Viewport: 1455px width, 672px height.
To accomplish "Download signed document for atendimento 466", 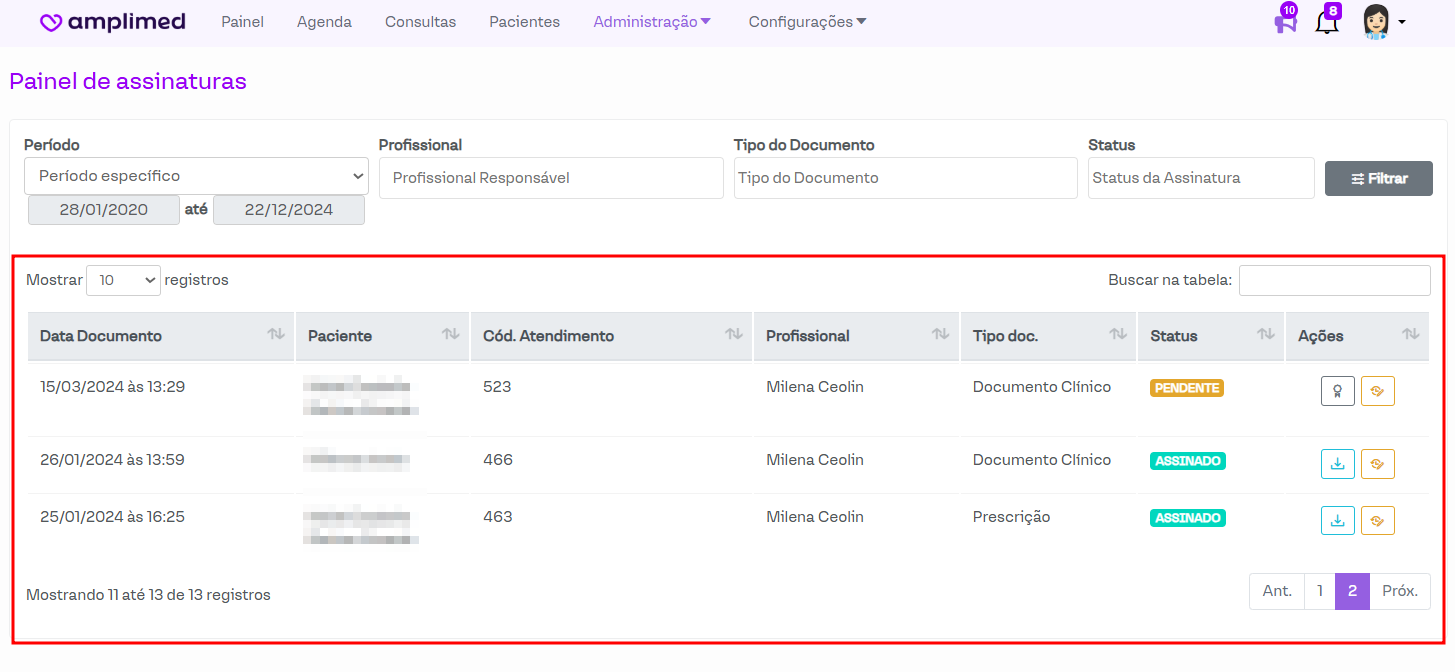I will point(1337,464).
